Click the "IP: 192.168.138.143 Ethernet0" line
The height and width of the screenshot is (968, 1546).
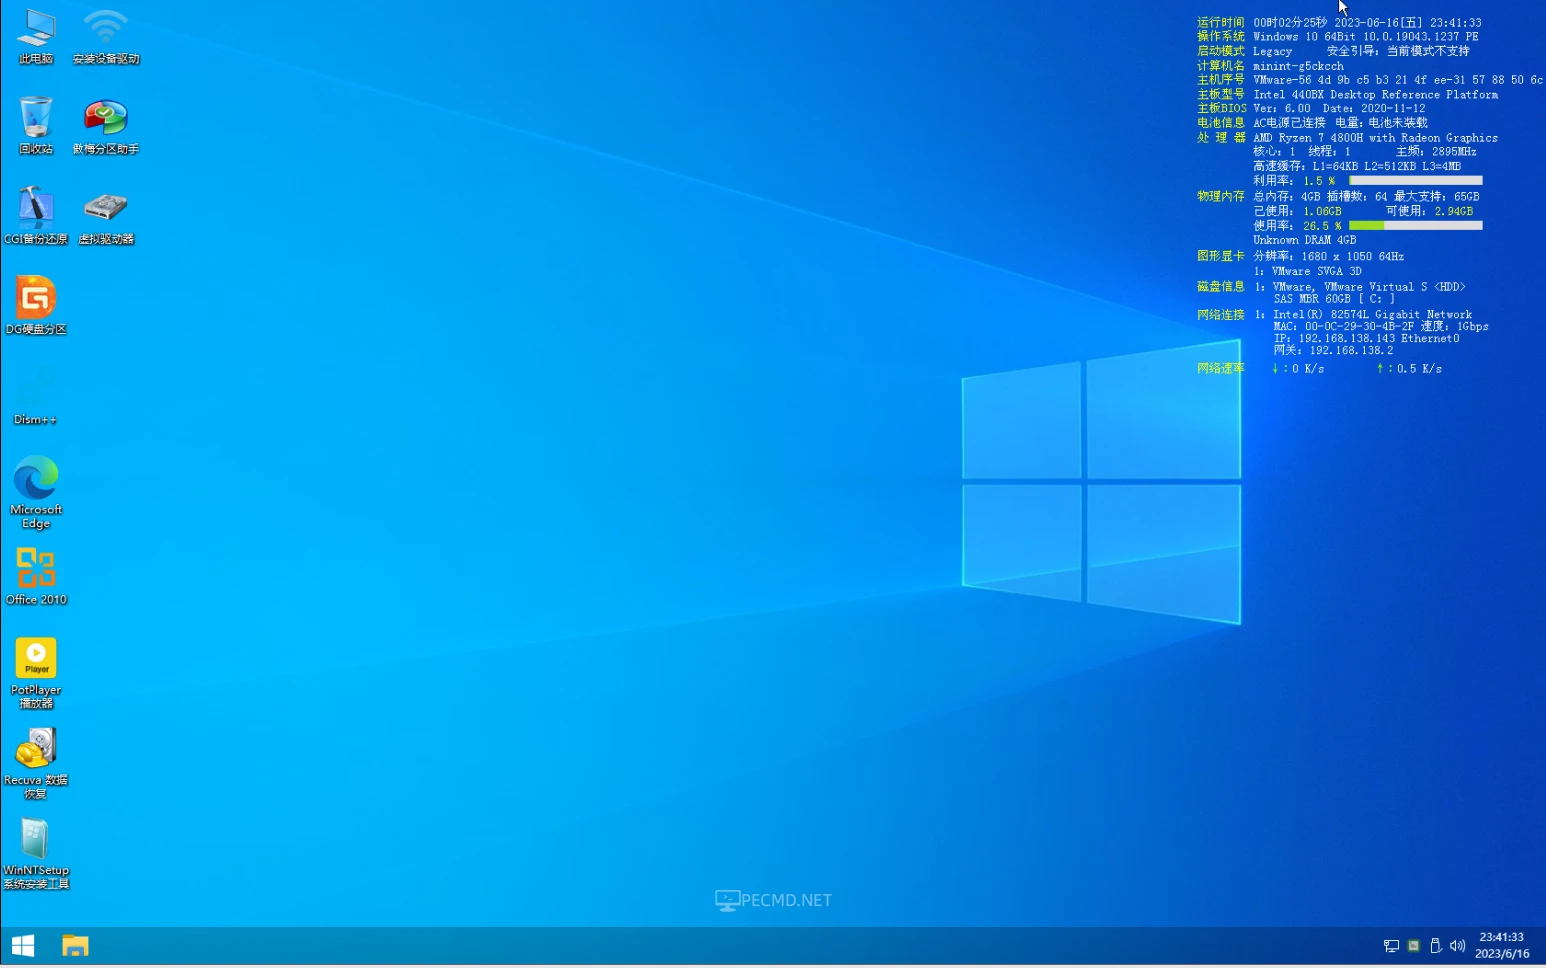click(1366, 338)
